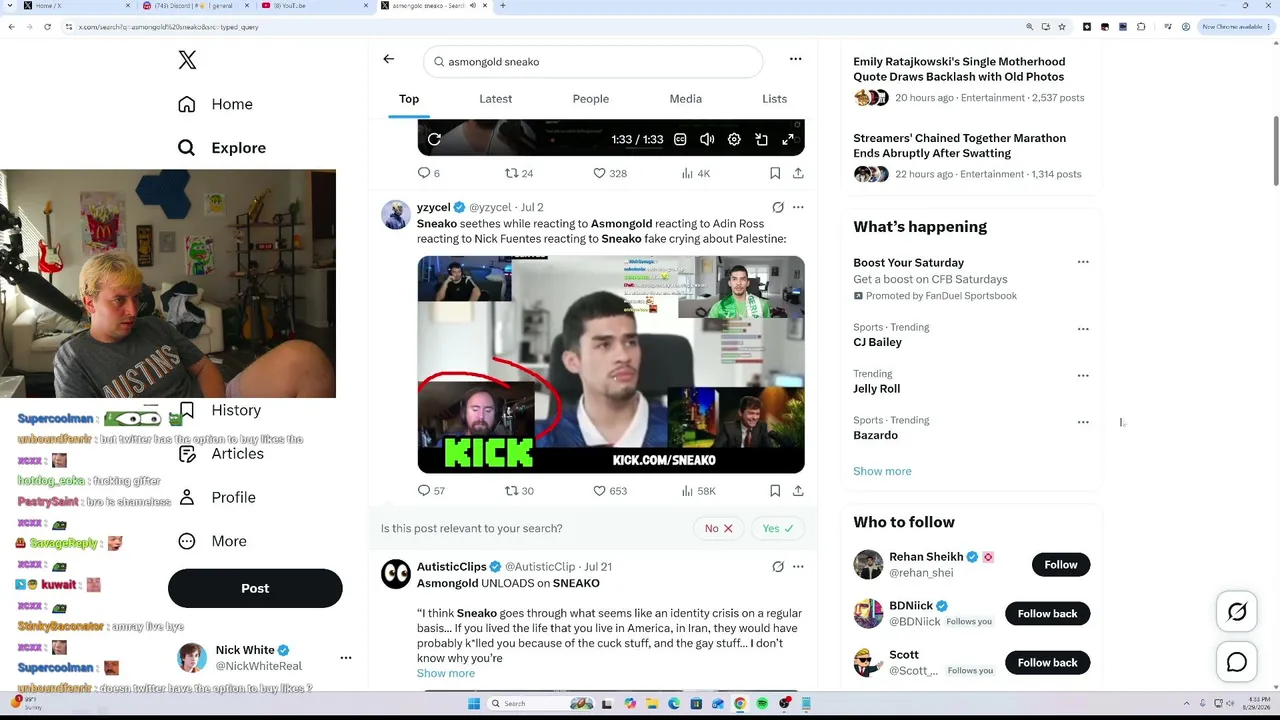Open video settings gear

(734, 139)
